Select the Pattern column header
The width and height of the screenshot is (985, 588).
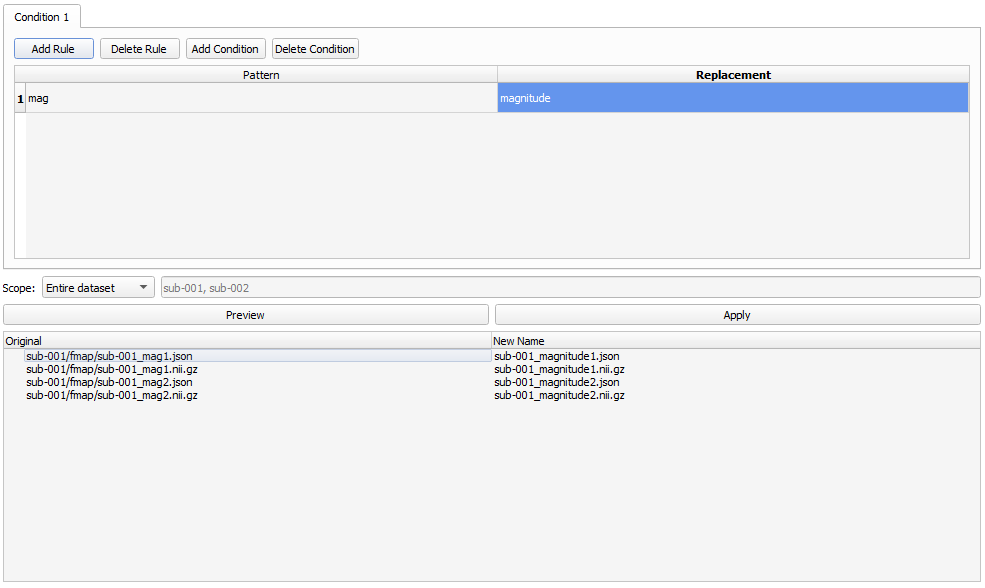point(261,75)
